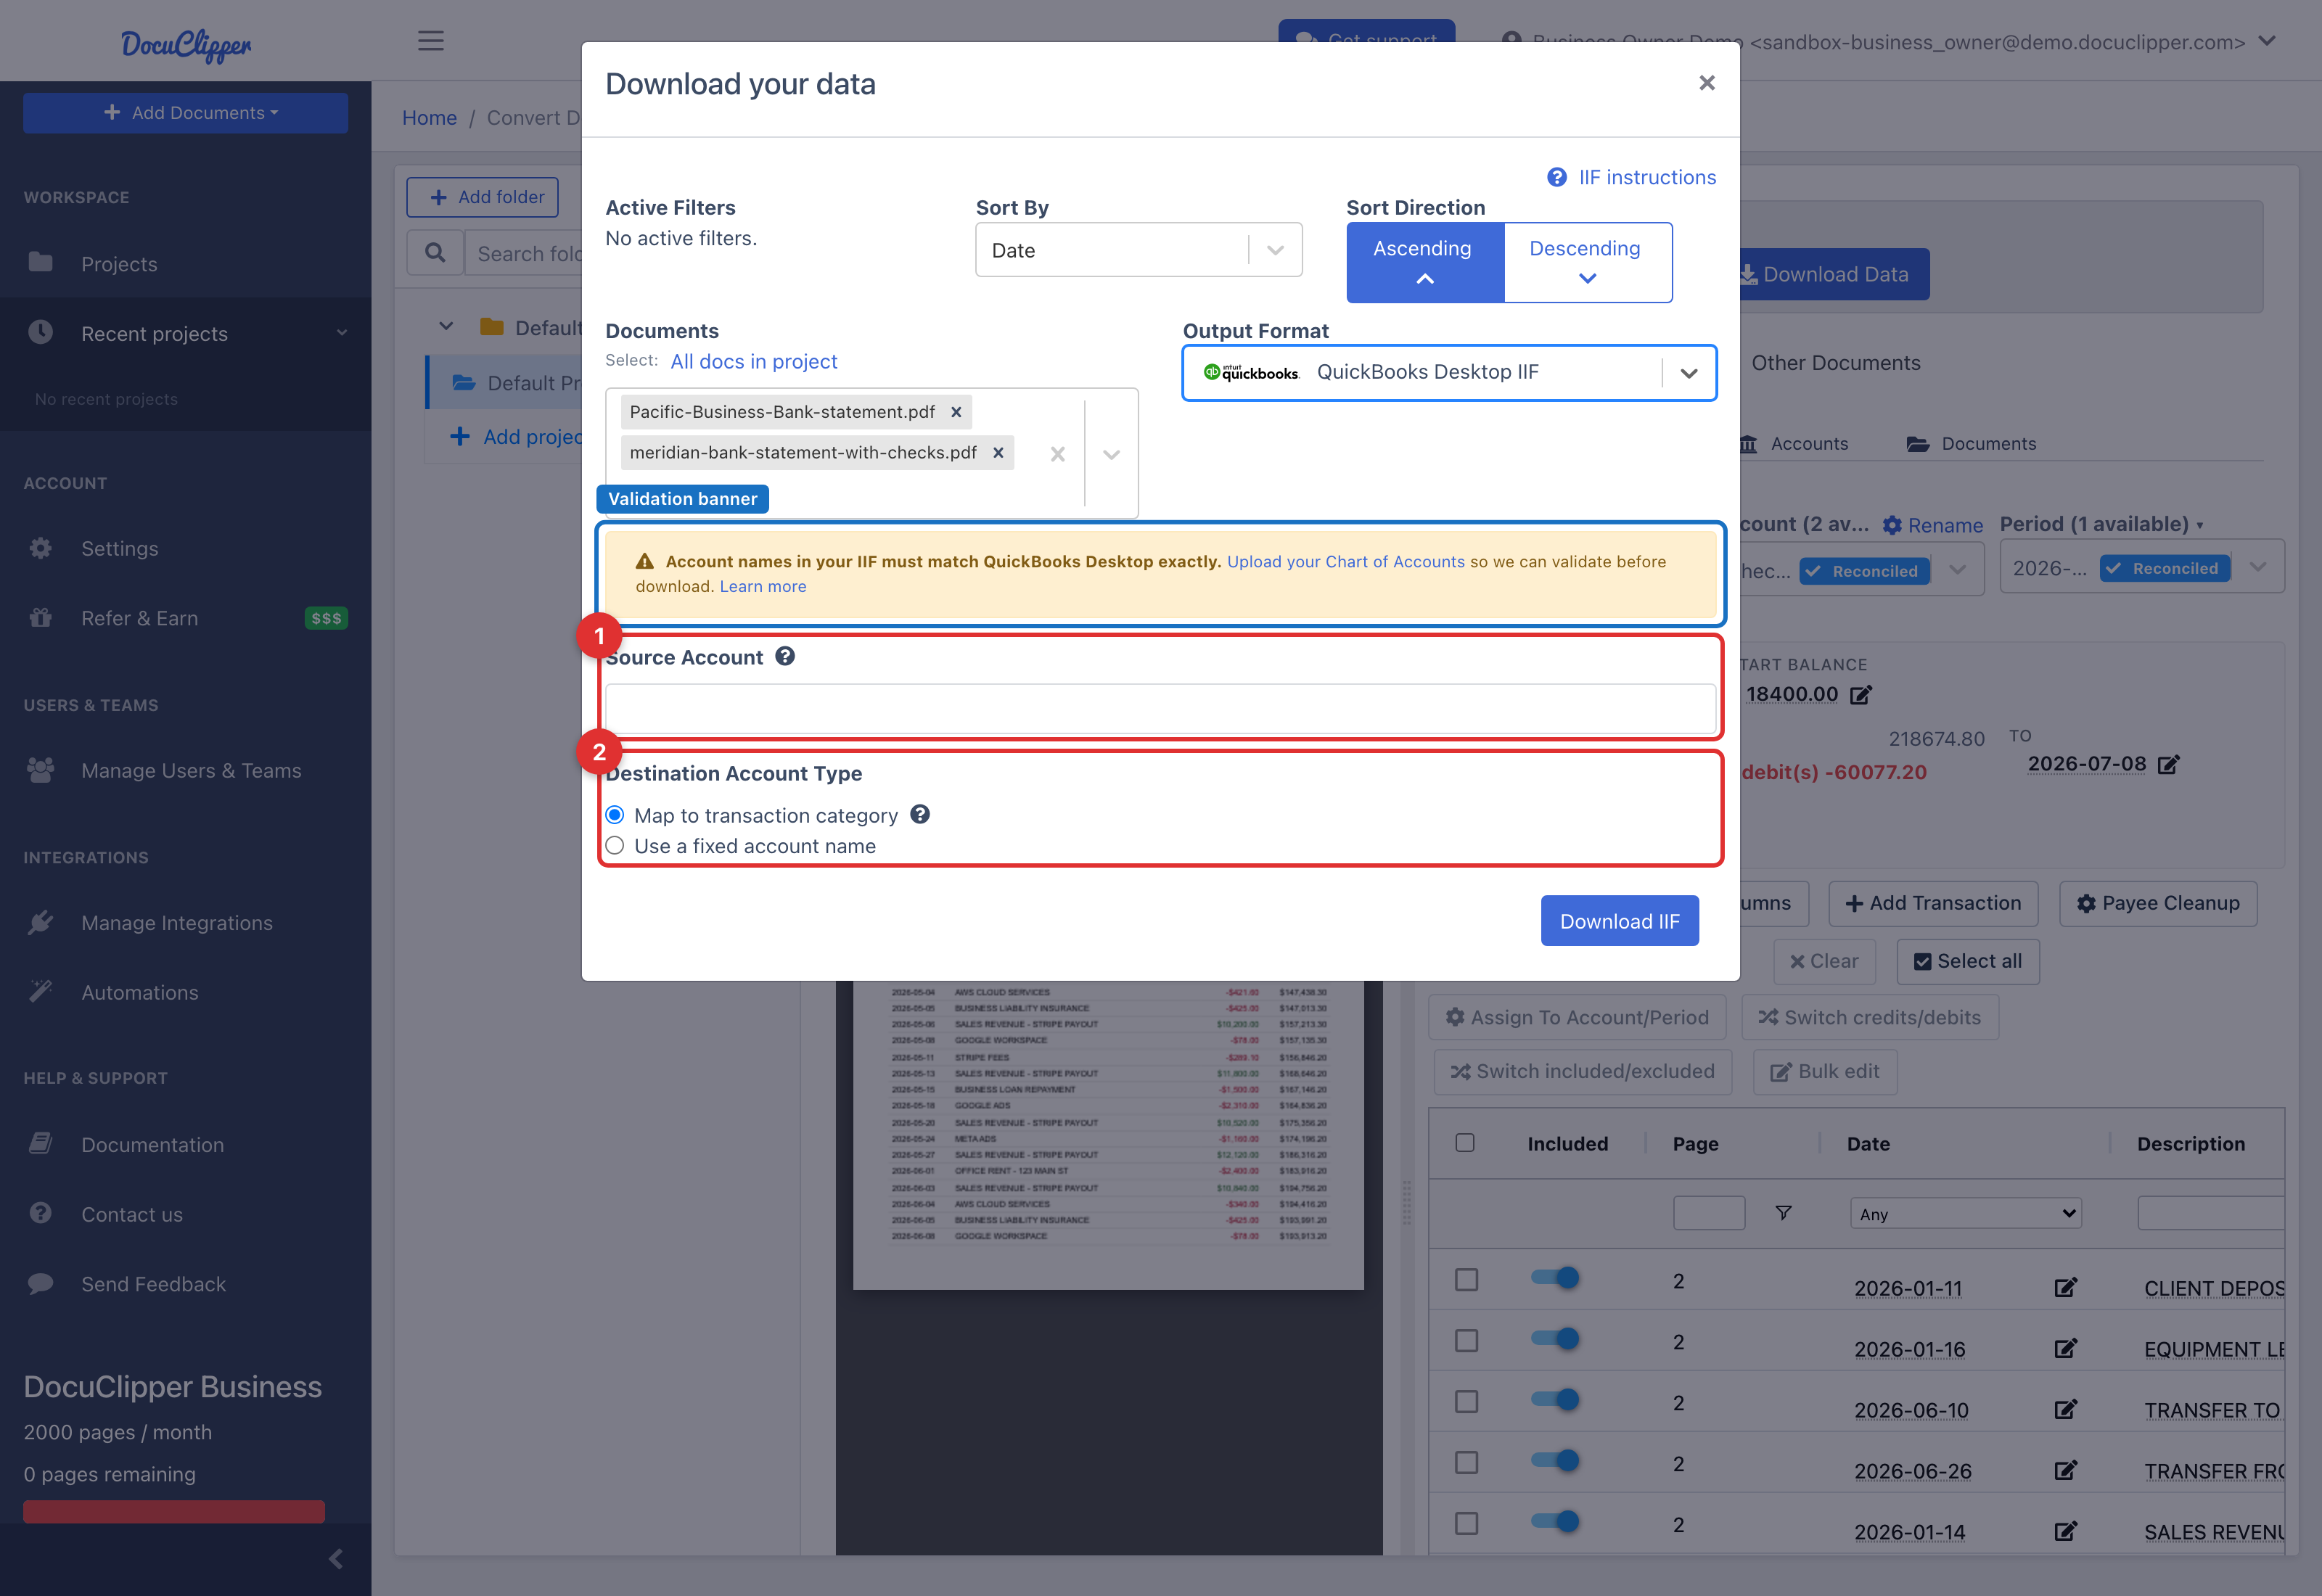
Task: Click Payee Cleanup button
Action: (2158, 903)
